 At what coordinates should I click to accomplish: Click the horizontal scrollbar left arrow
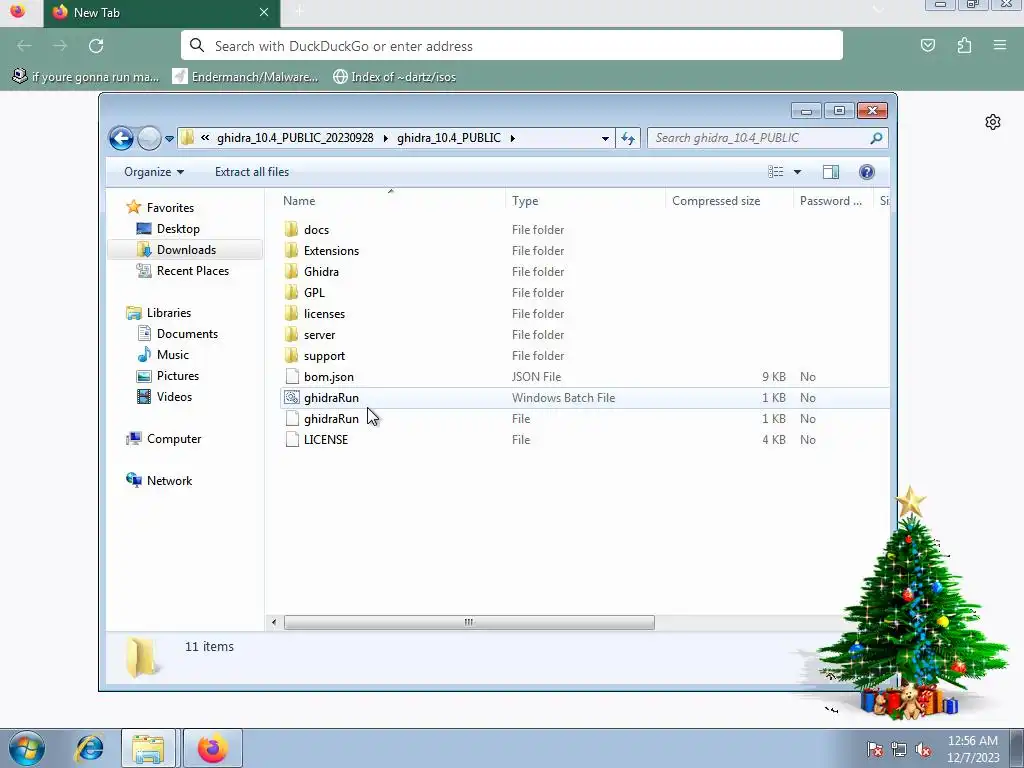click(274, 622)
